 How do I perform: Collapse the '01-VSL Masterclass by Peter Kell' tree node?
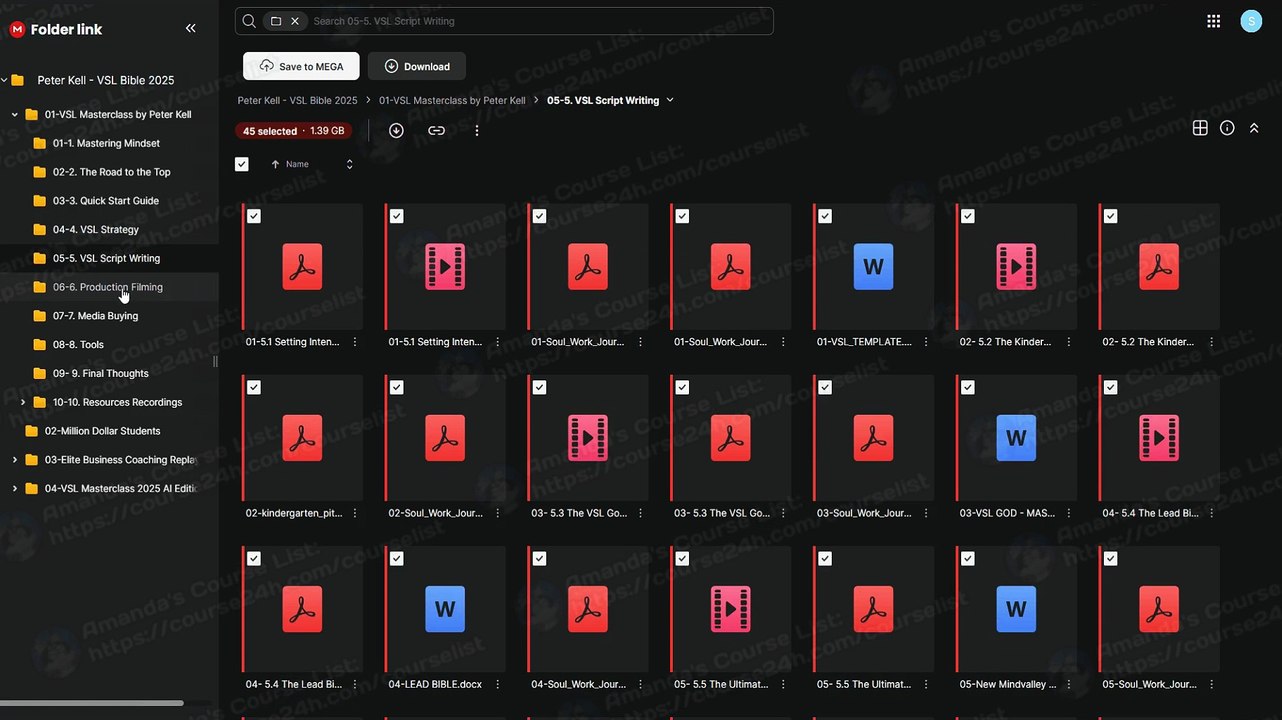[x=15, y=115]
